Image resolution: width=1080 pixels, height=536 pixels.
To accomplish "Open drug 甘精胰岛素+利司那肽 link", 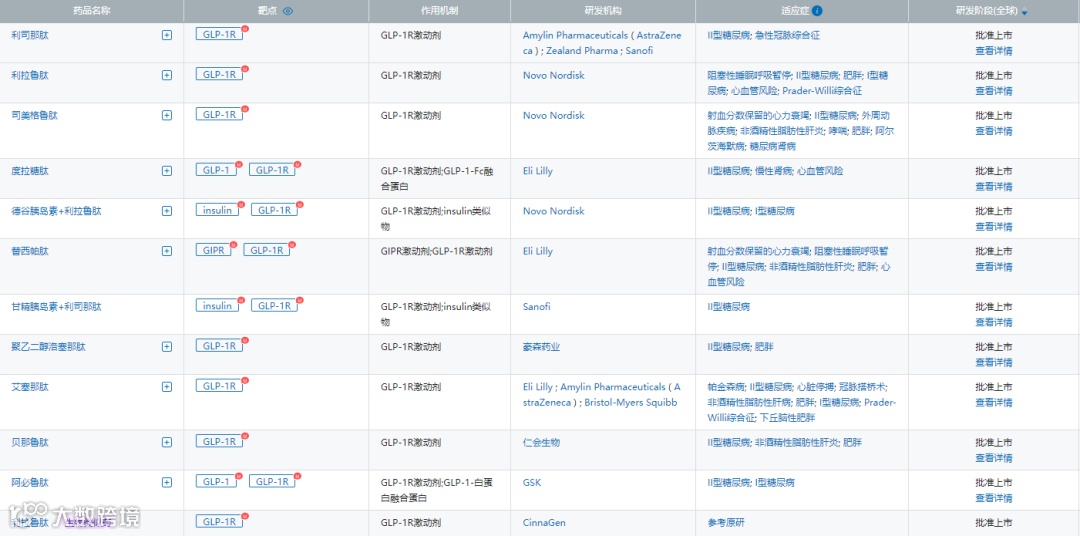I will pyautogui.click(x=56, y=307).
